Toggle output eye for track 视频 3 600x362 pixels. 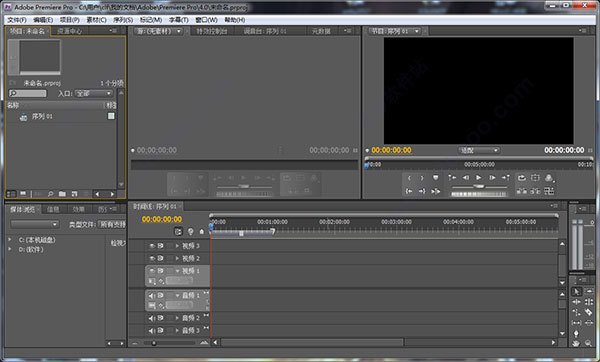[x=152, y=246]
